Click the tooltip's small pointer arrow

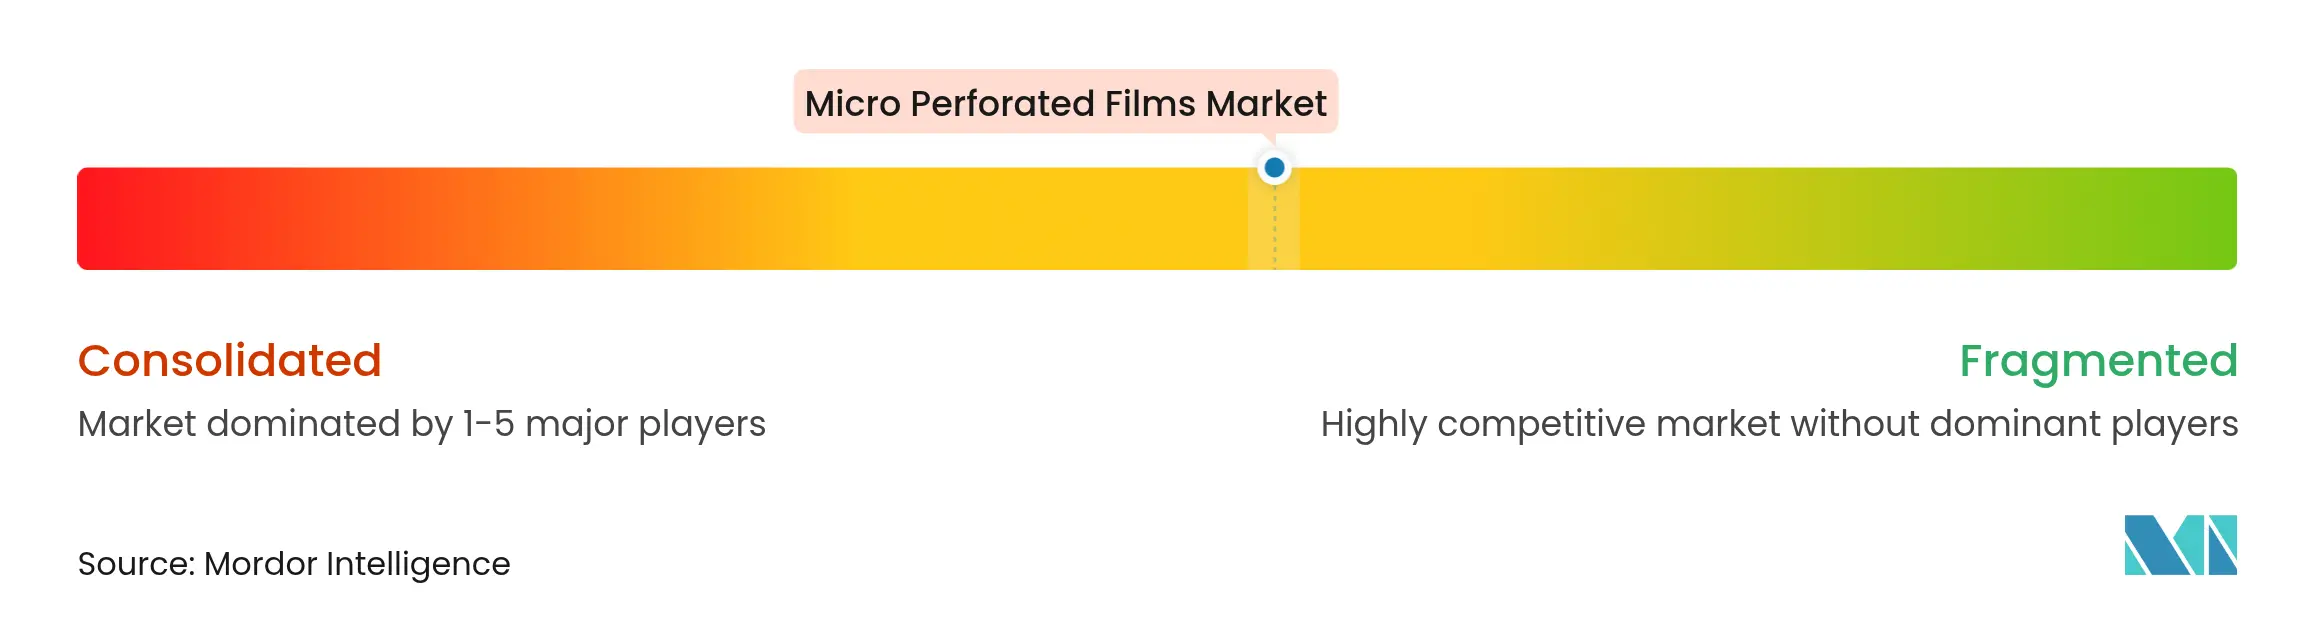pyautogui.click(x=1270, y=139)
